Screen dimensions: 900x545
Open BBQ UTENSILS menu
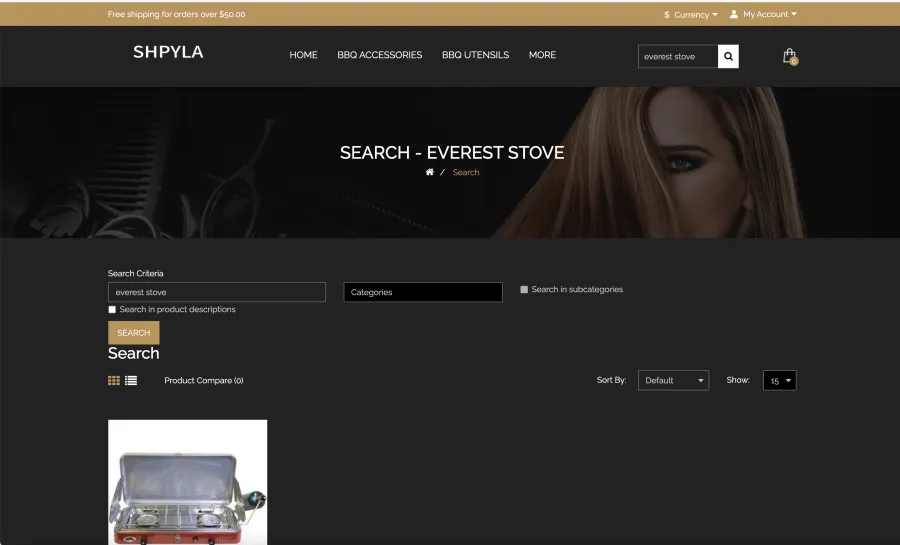[x=475, y=55]
